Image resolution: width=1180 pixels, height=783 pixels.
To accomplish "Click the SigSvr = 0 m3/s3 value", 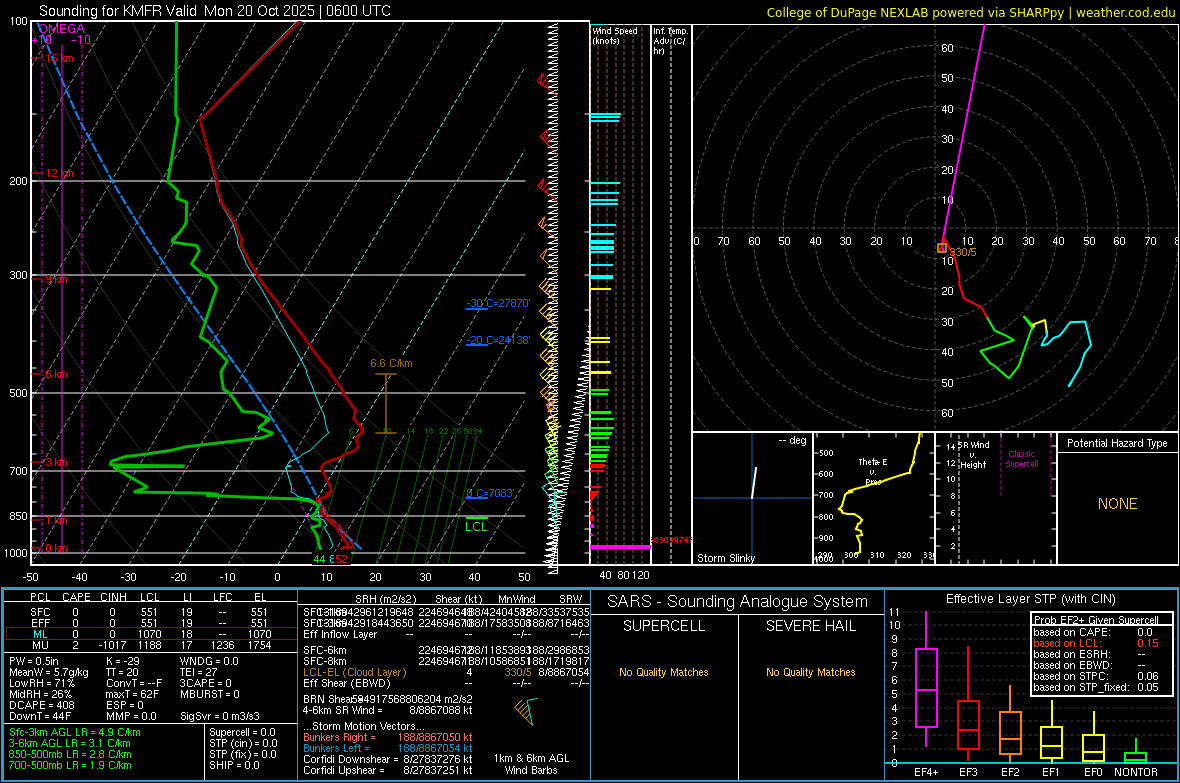I will [x=220, y=716].
